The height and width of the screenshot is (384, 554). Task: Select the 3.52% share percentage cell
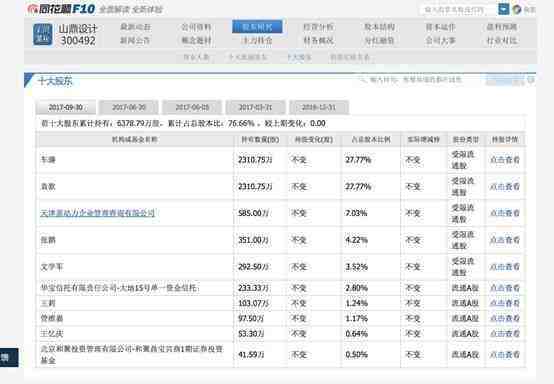click(356, 267)
